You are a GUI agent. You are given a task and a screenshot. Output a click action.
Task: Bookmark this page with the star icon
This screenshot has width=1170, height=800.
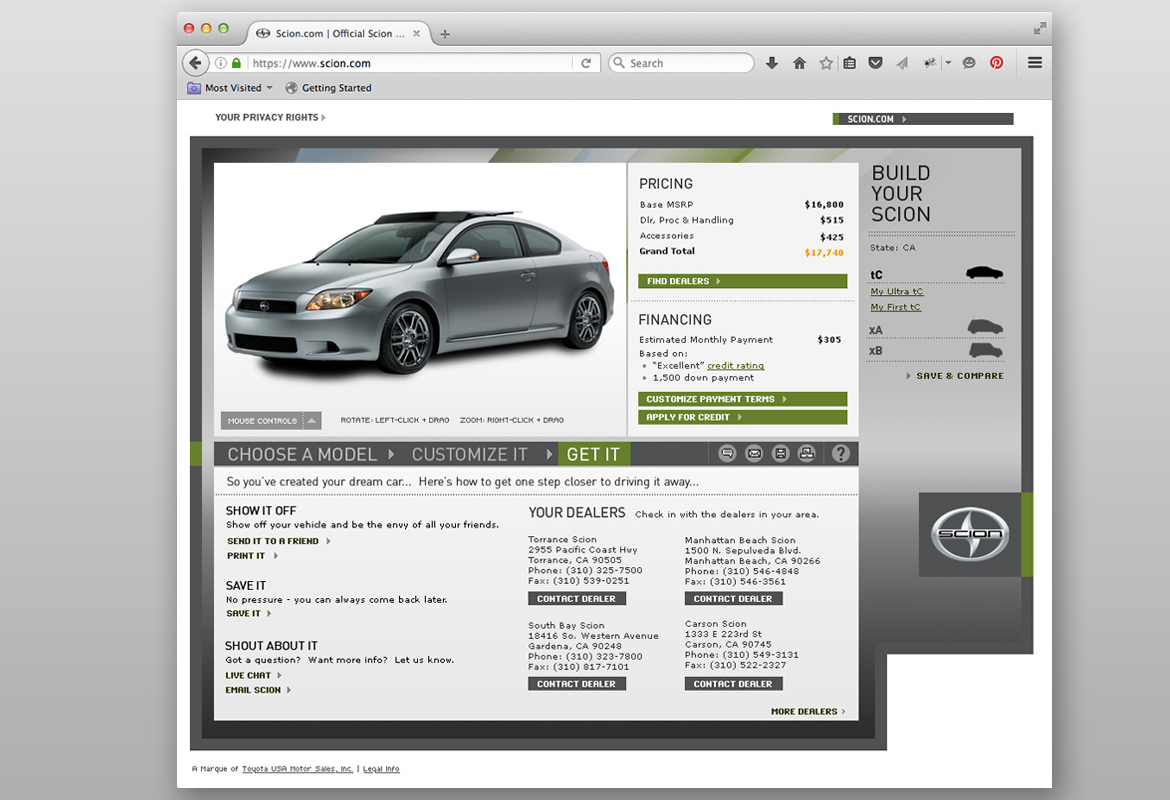[x=826, y=63]
